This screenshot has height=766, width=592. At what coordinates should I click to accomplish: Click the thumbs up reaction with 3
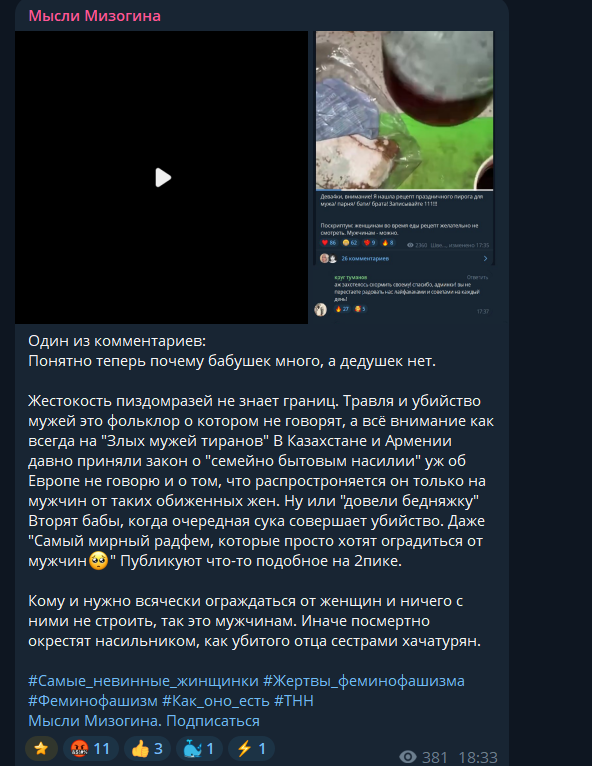147,748
